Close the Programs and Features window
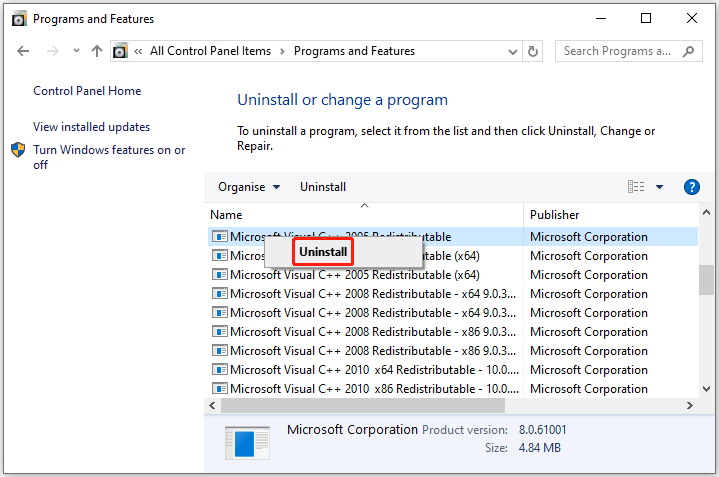 691,18
